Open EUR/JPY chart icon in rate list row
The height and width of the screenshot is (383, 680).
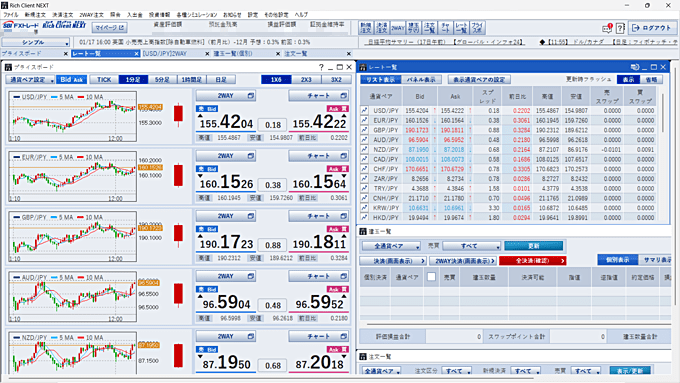(364, 120)
